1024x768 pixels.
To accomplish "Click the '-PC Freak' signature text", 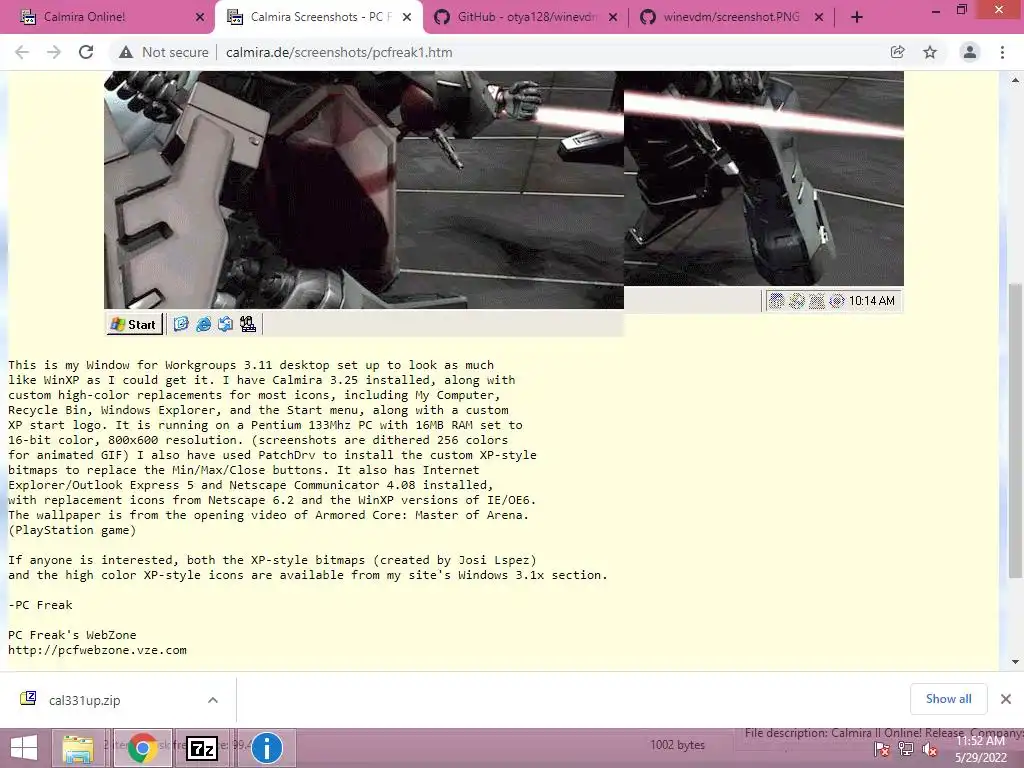I will pos(40,605).
